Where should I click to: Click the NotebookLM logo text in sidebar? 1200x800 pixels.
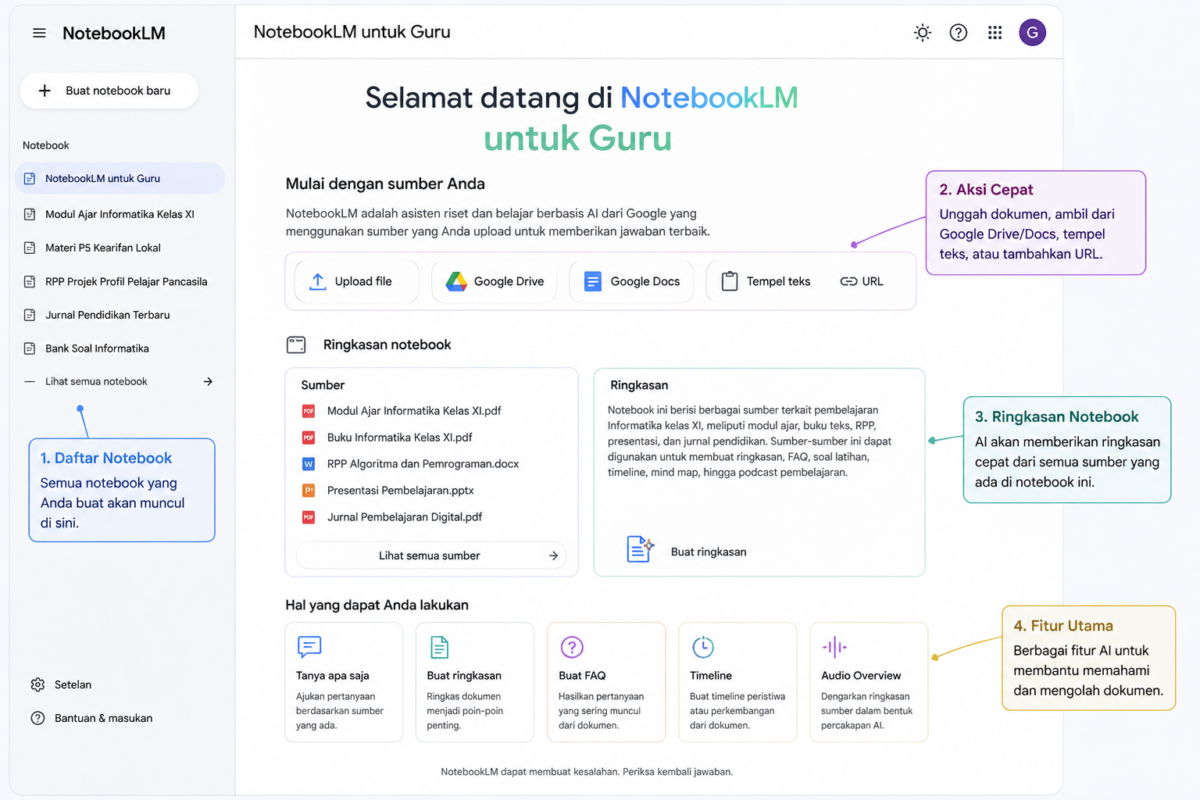[114, 33]
